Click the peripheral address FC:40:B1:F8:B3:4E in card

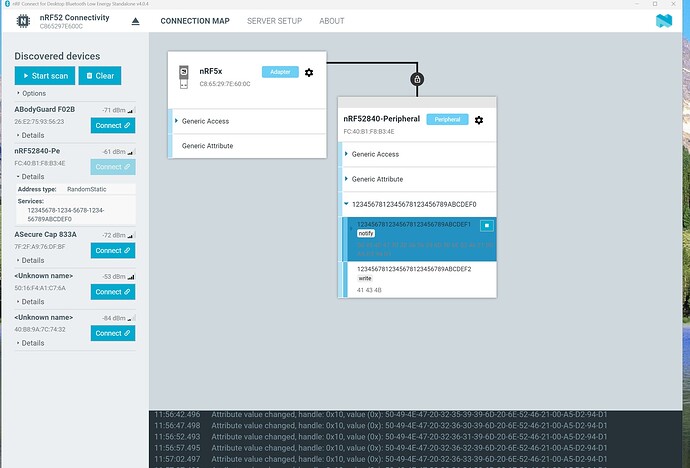(369, 132)
